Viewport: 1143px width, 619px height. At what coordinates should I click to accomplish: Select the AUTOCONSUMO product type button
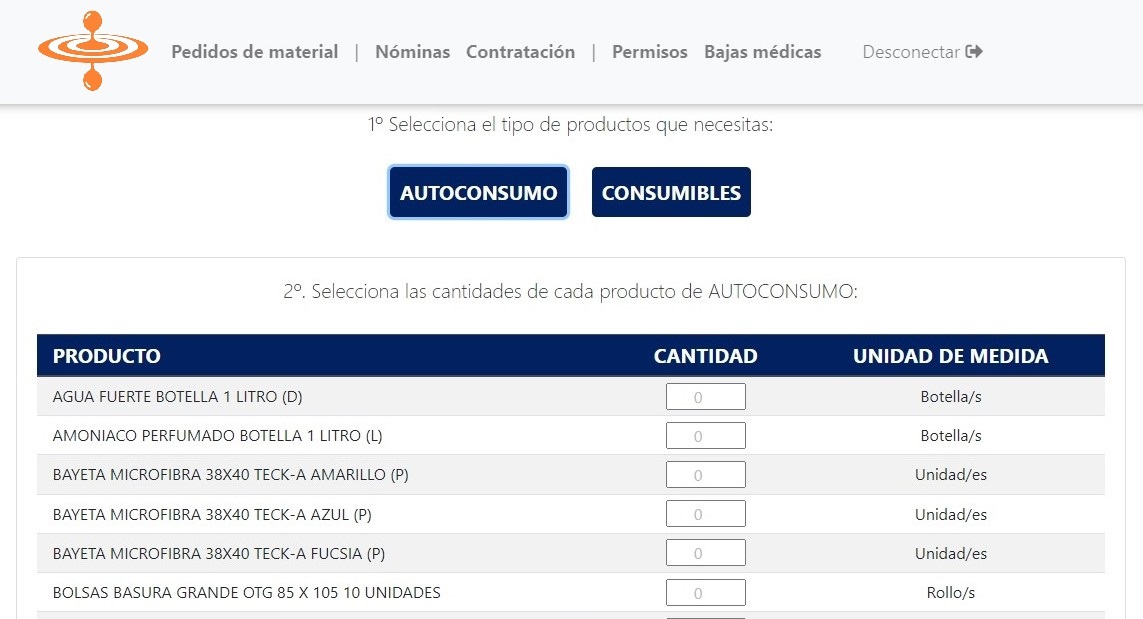click(x=478, y=192)
